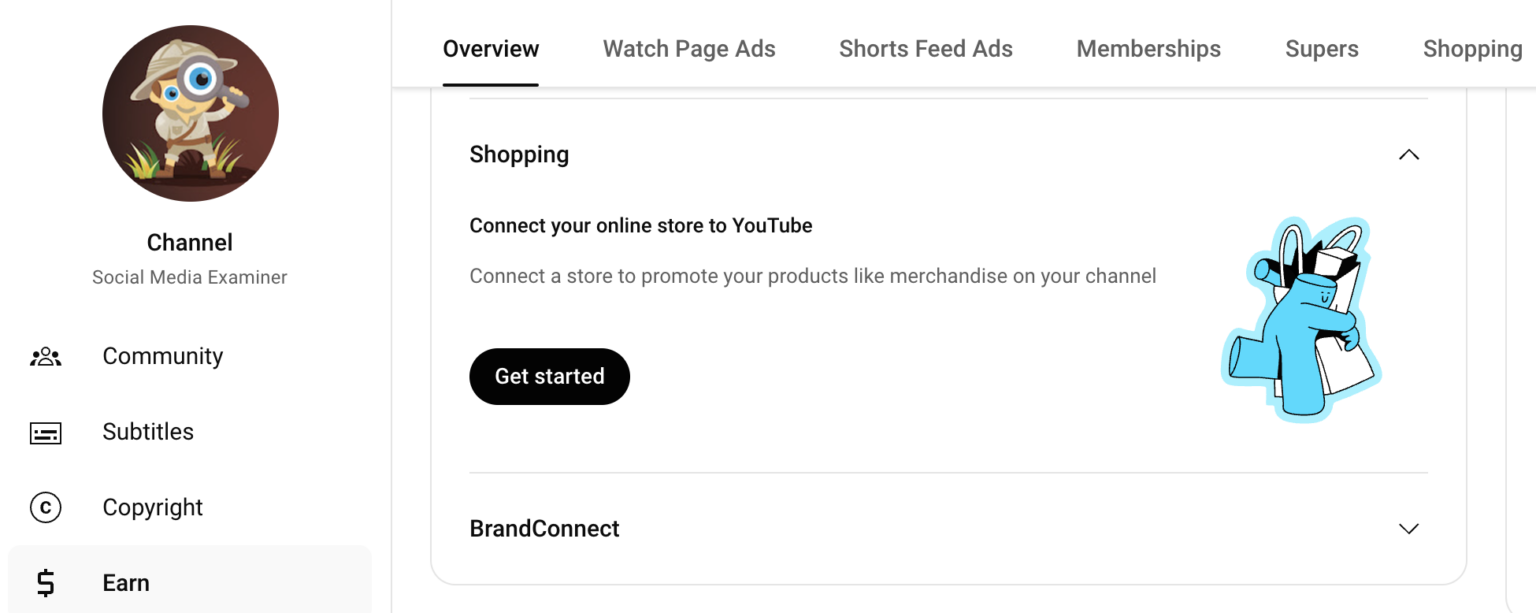
Task: Click the BrandConnect section header
Action: [x=948, y=529]
